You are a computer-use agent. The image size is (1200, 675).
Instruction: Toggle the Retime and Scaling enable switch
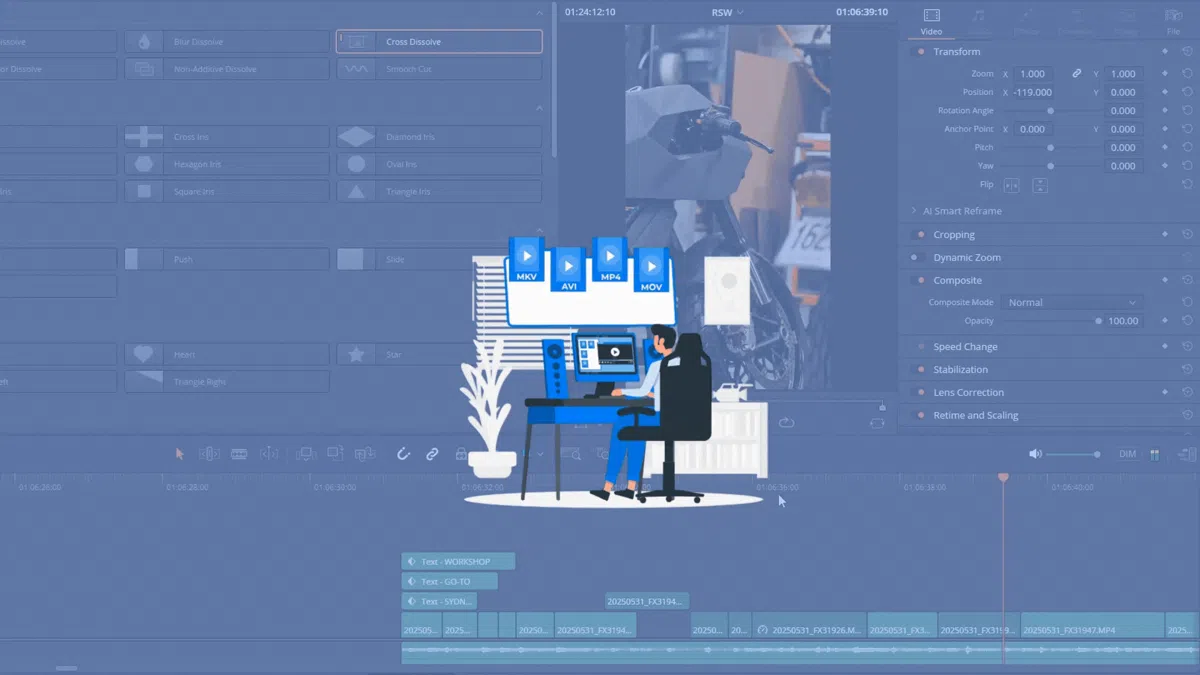pos(919,416)
